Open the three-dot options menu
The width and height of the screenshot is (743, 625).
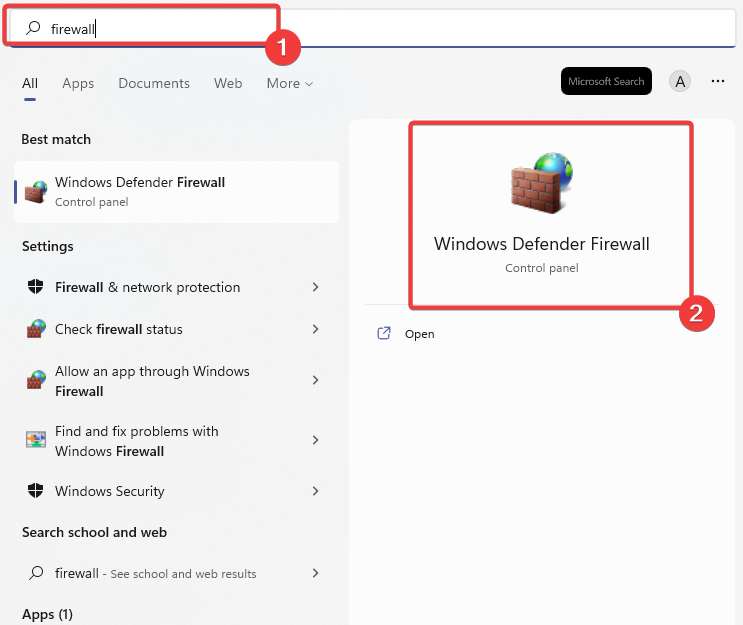717,82
